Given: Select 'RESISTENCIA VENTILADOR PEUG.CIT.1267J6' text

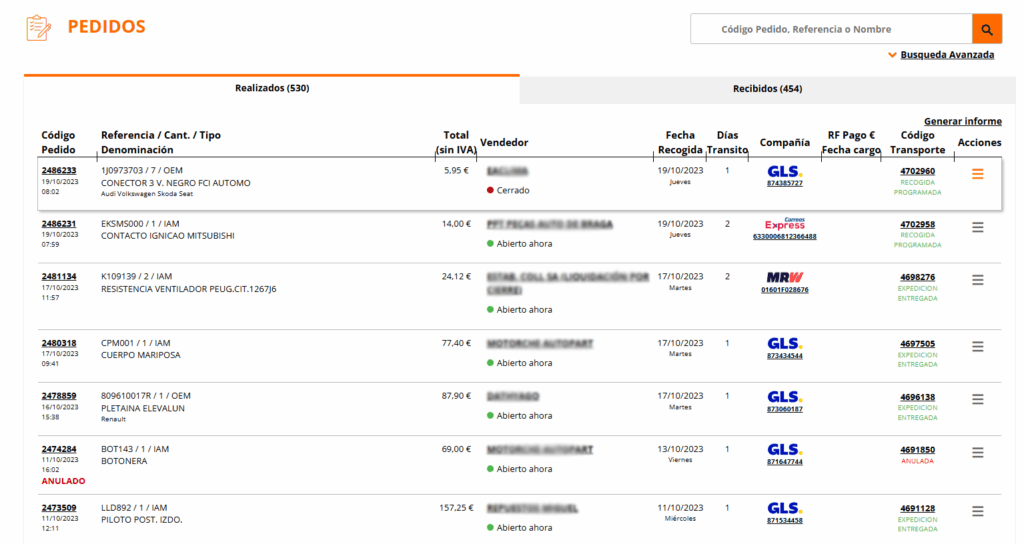Looking at the screenshot, I should tap(188, 289).
